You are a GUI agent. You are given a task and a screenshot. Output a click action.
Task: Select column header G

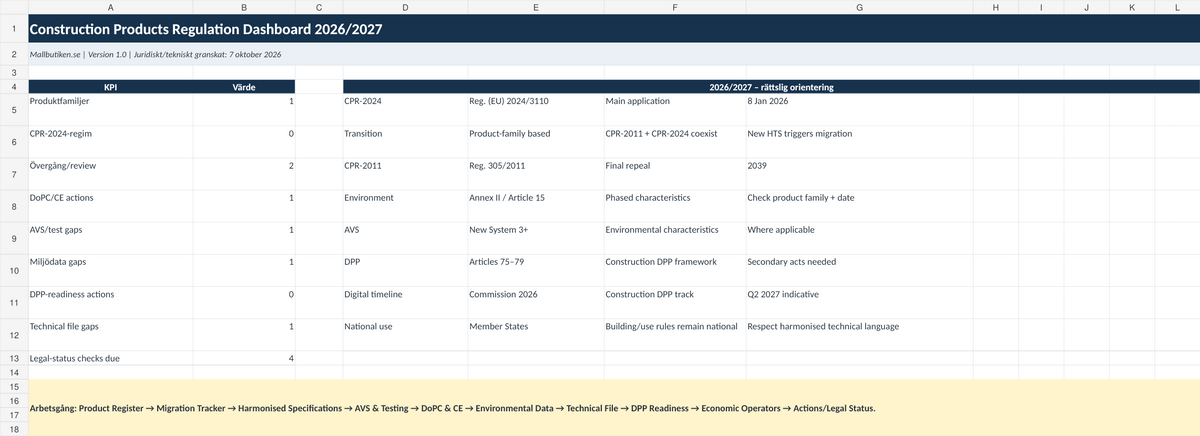pyautogui.click(x=858, y=8)
